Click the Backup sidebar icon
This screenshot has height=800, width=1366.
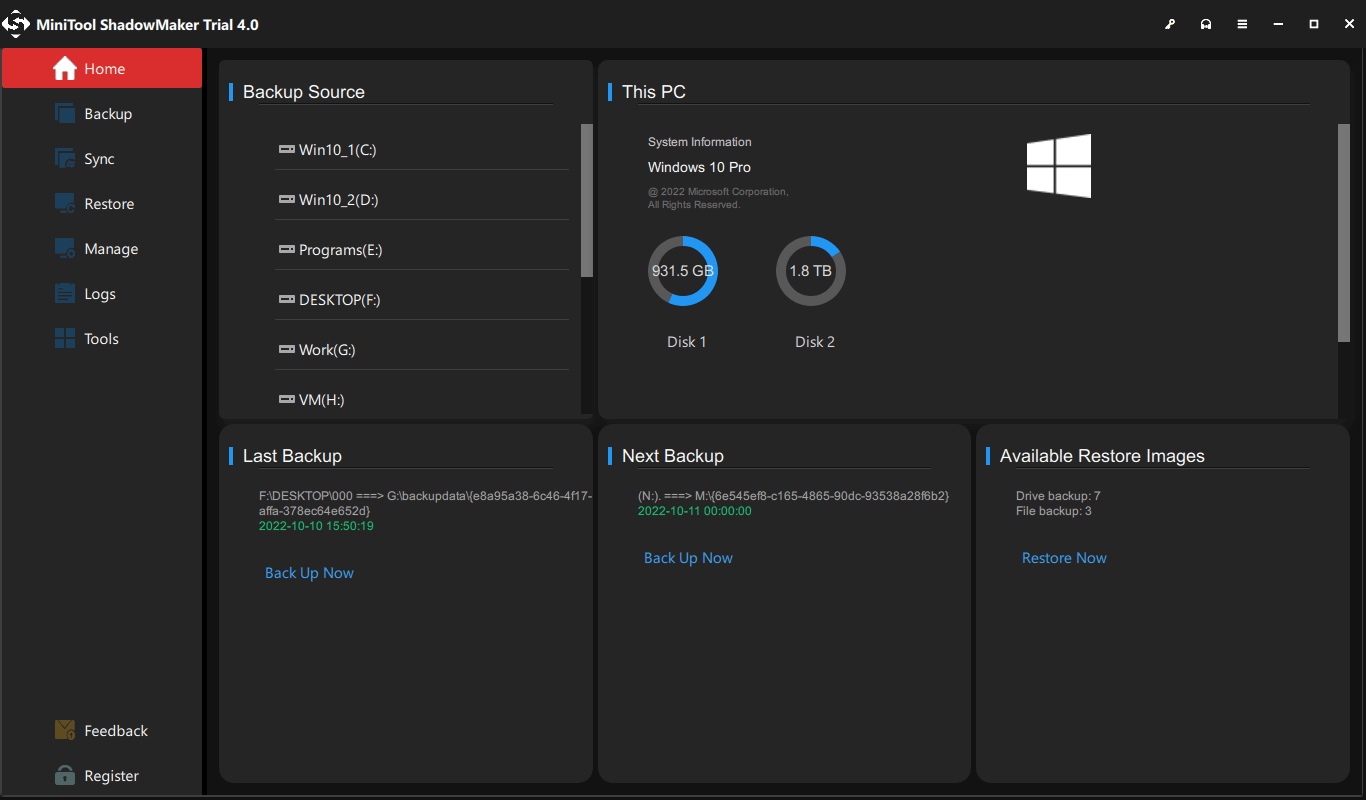click(x=66, y=114)
